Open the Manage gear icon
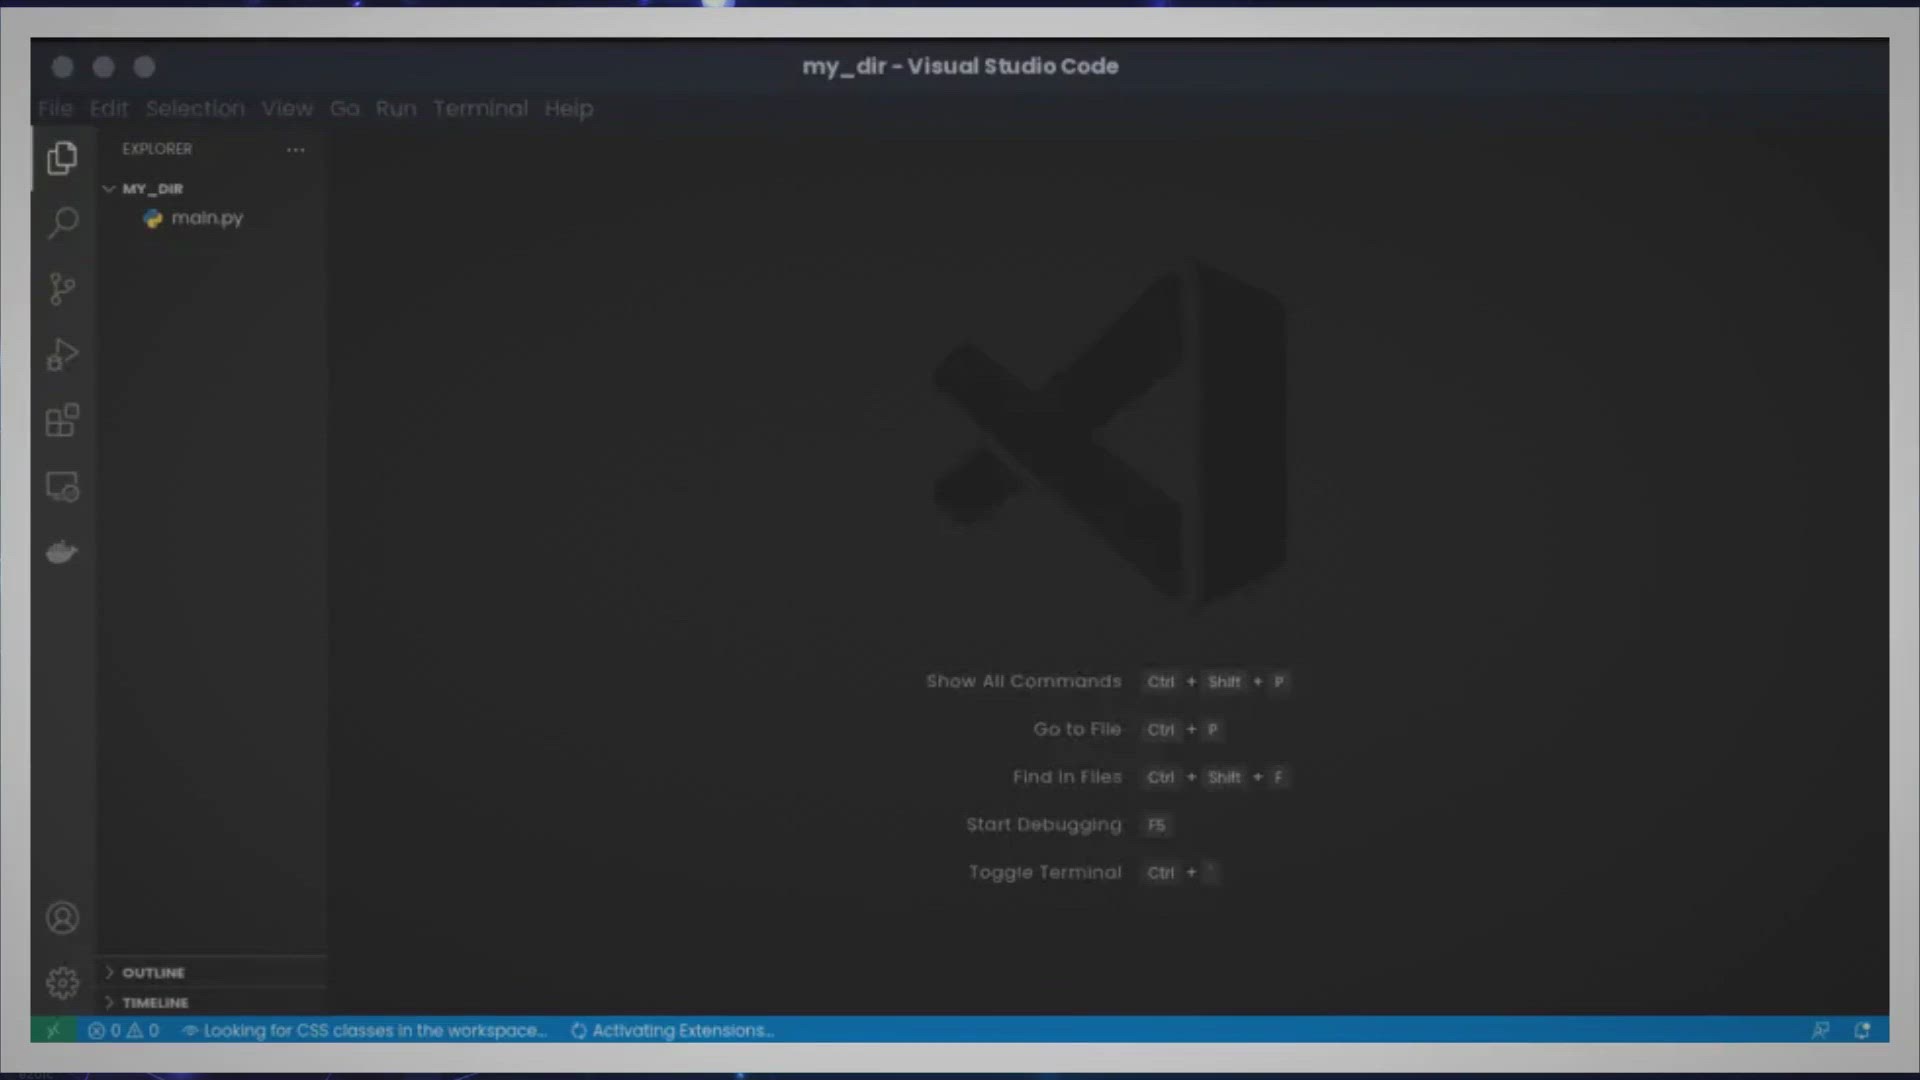The width and height of the screenshot is (1920, 1080). [x=62, y=983]
